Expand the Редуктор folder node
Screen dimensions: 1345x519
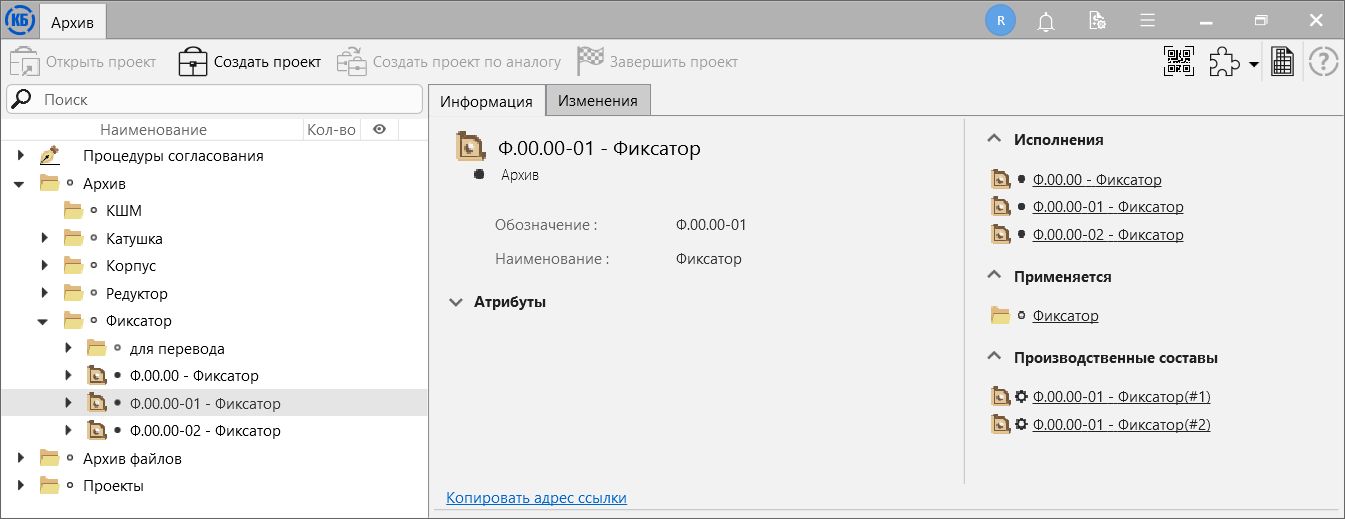(44, 294)
